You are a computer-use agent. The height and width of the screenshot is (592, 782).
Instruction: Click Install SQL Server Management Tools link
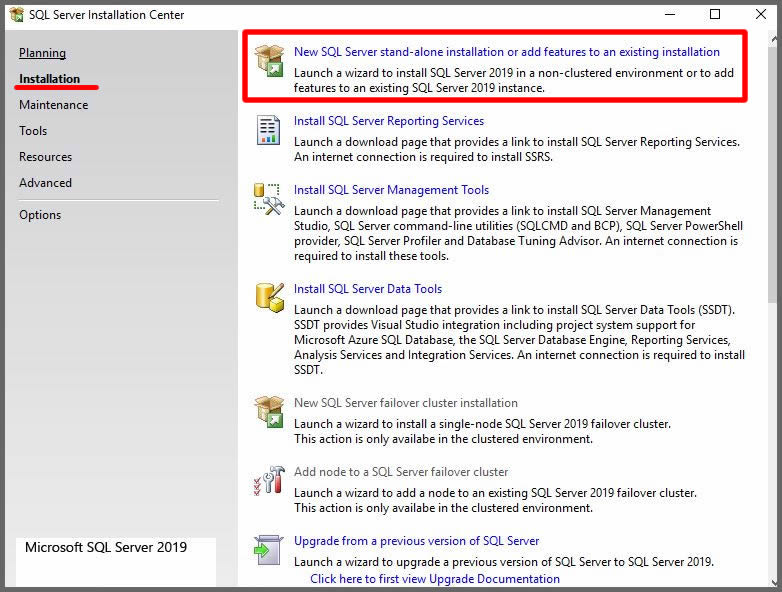(x=391, y=190)
